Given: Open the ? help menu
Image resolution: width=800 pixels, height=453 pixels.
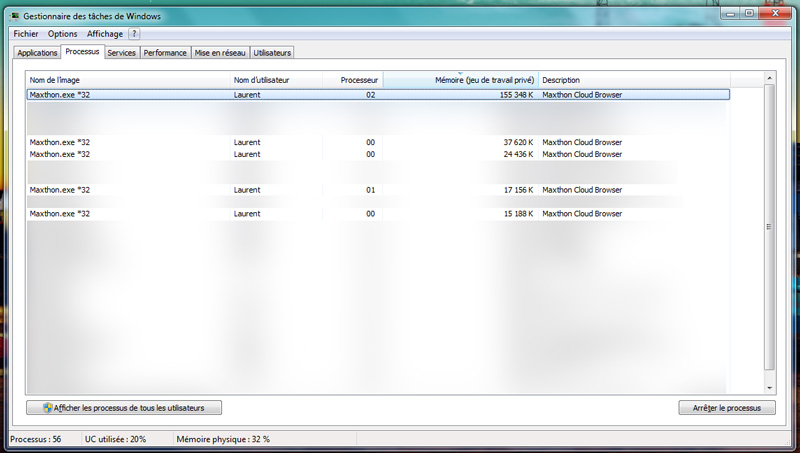Looking at the screenshot, I should tap(134, 34).
